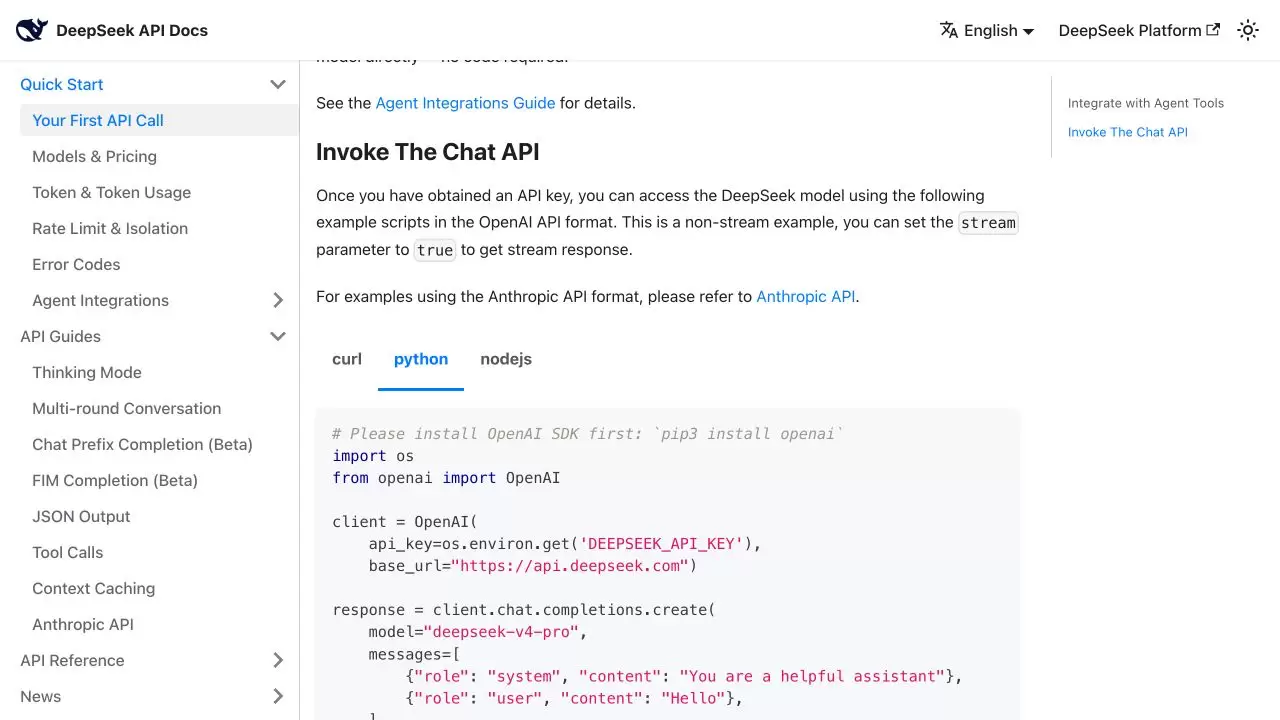
Task: Click the https://api.deepseek.com URL string
Action: pyautogui.click(x=569, y=565)
